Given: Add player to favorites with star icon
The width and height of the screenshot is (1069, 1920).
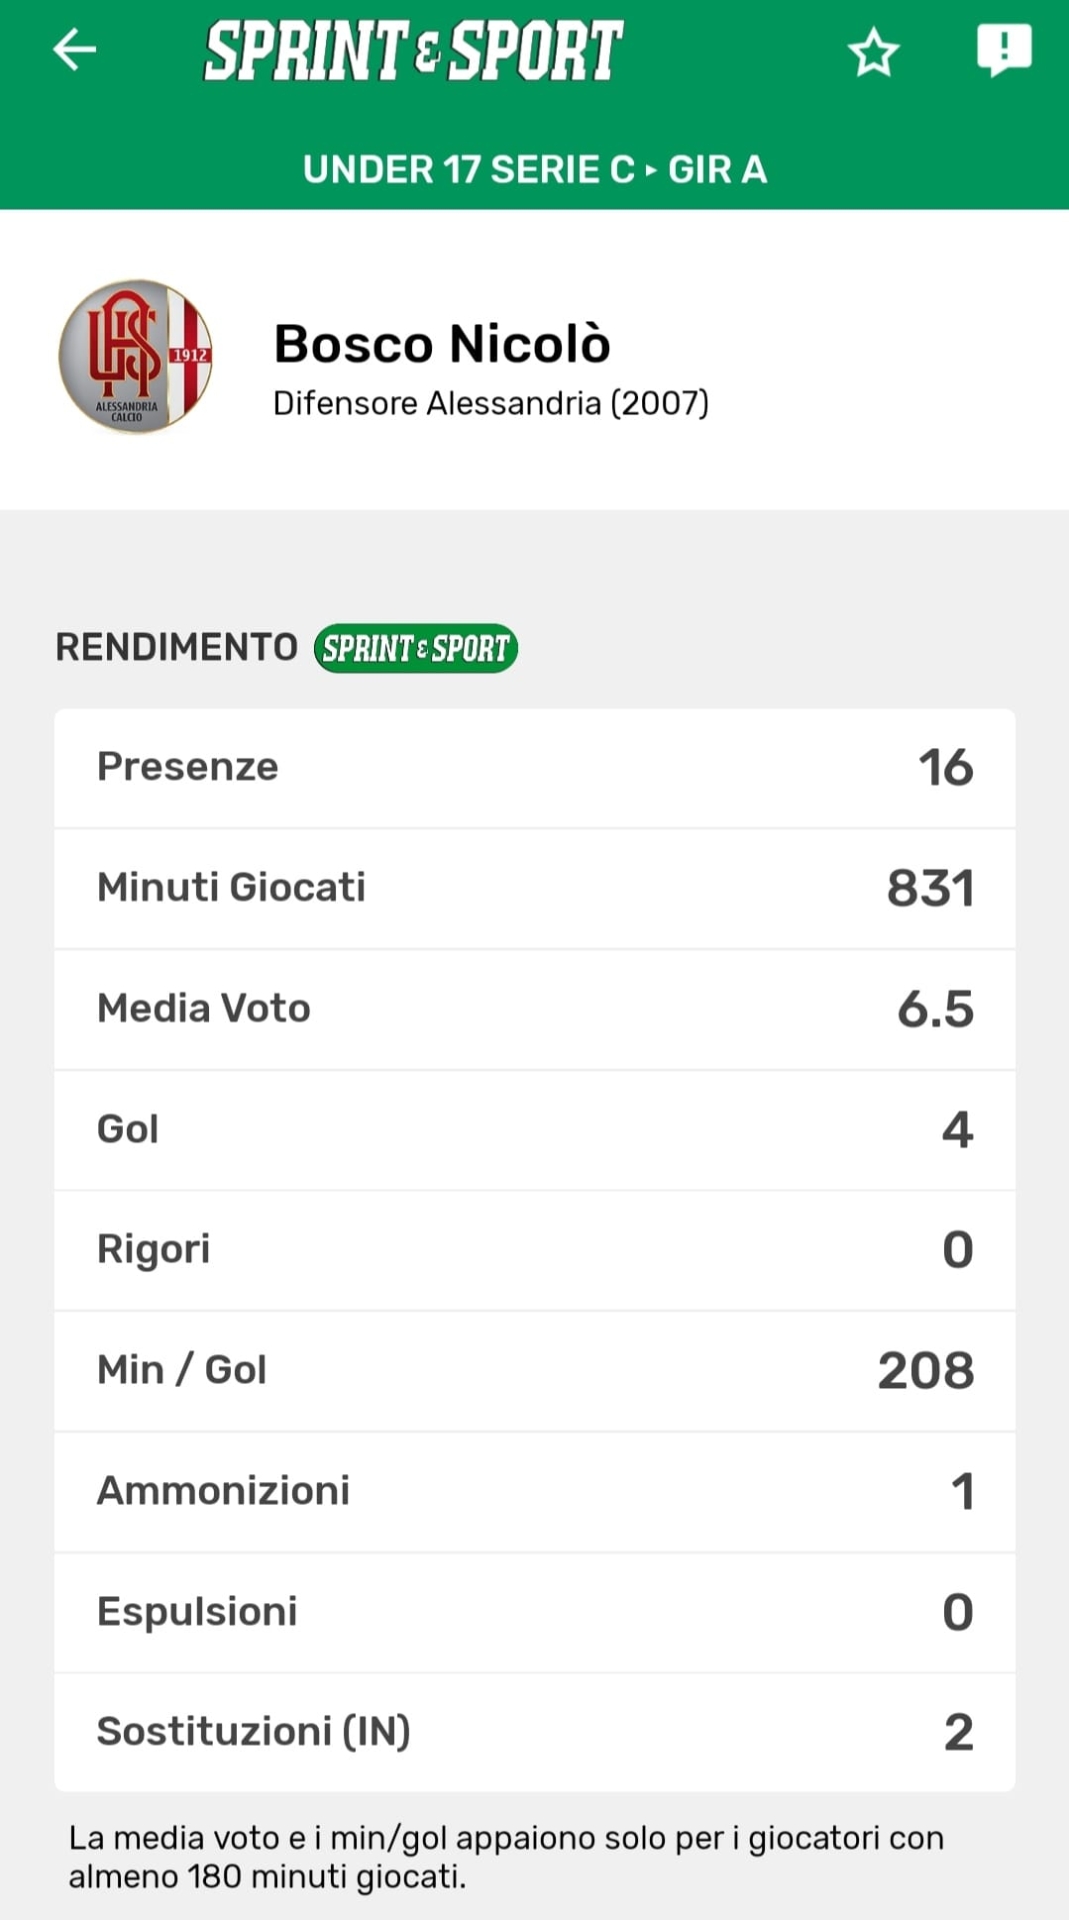Looking at the screenshot, I should (x=873, y=52).
